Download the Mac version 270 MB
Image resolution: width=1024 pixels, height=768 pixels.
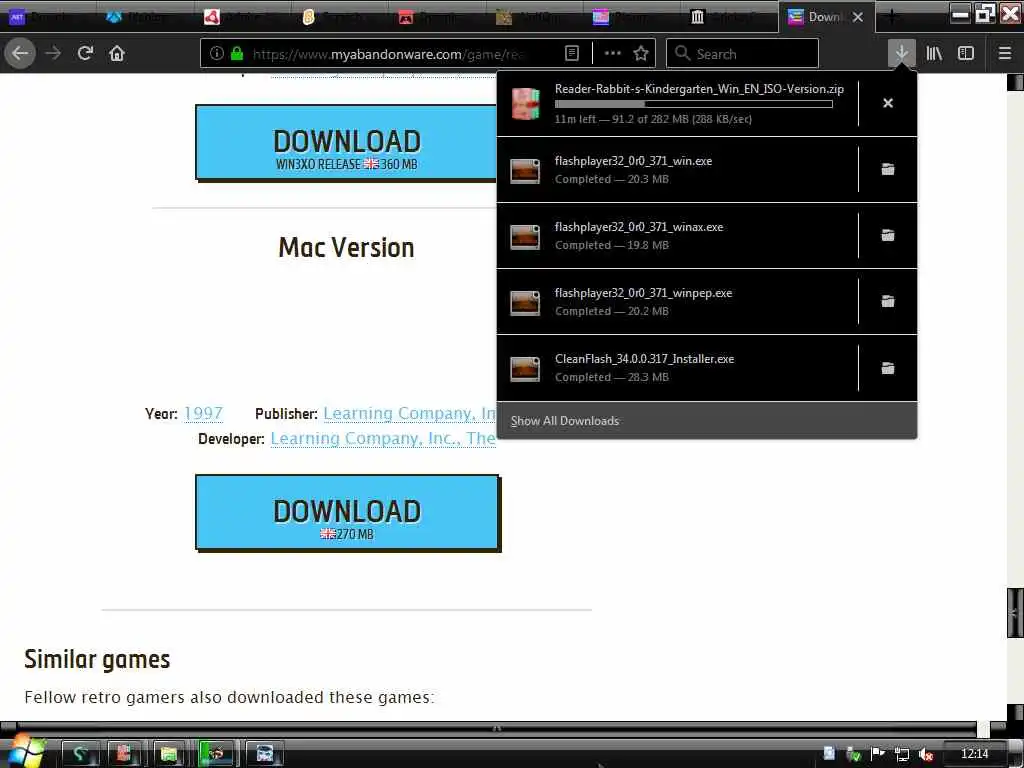click(347, 513)
